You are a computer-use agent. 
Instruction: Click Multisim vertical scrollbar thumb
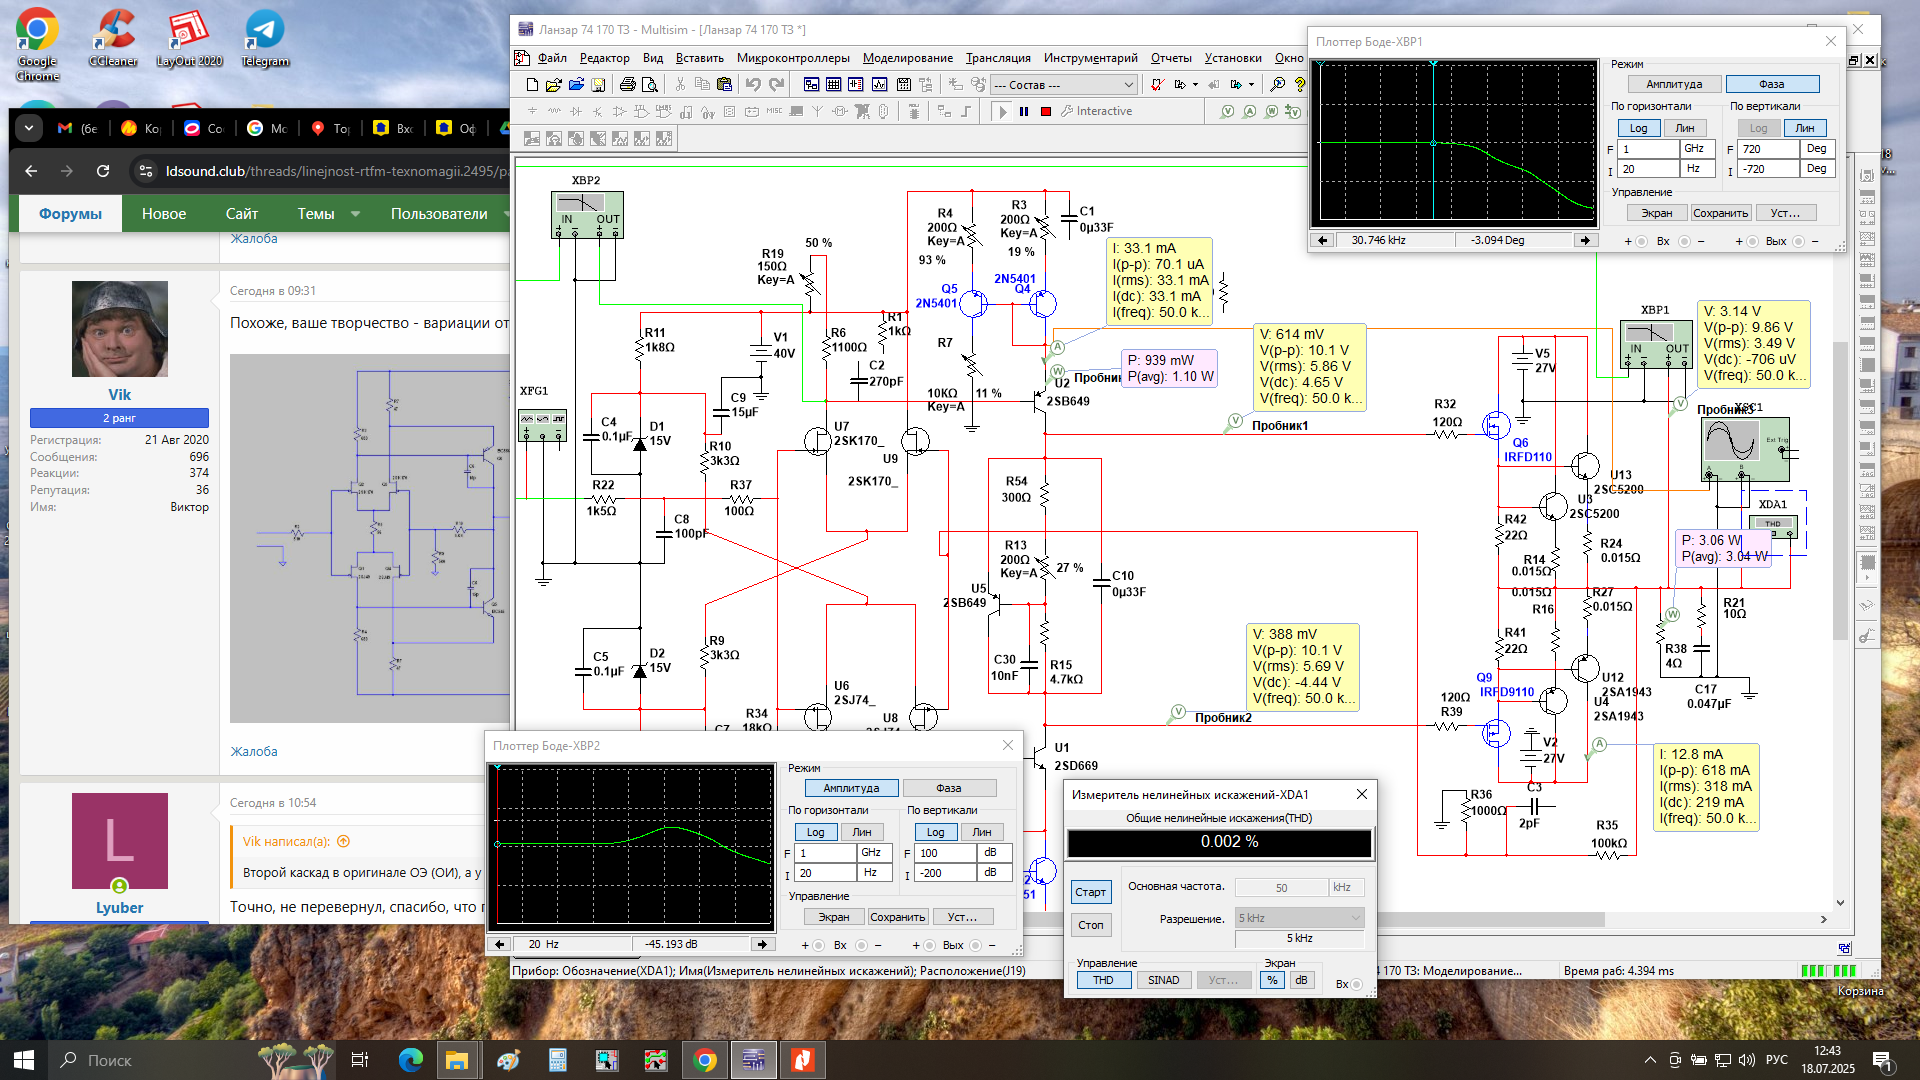1840,490
